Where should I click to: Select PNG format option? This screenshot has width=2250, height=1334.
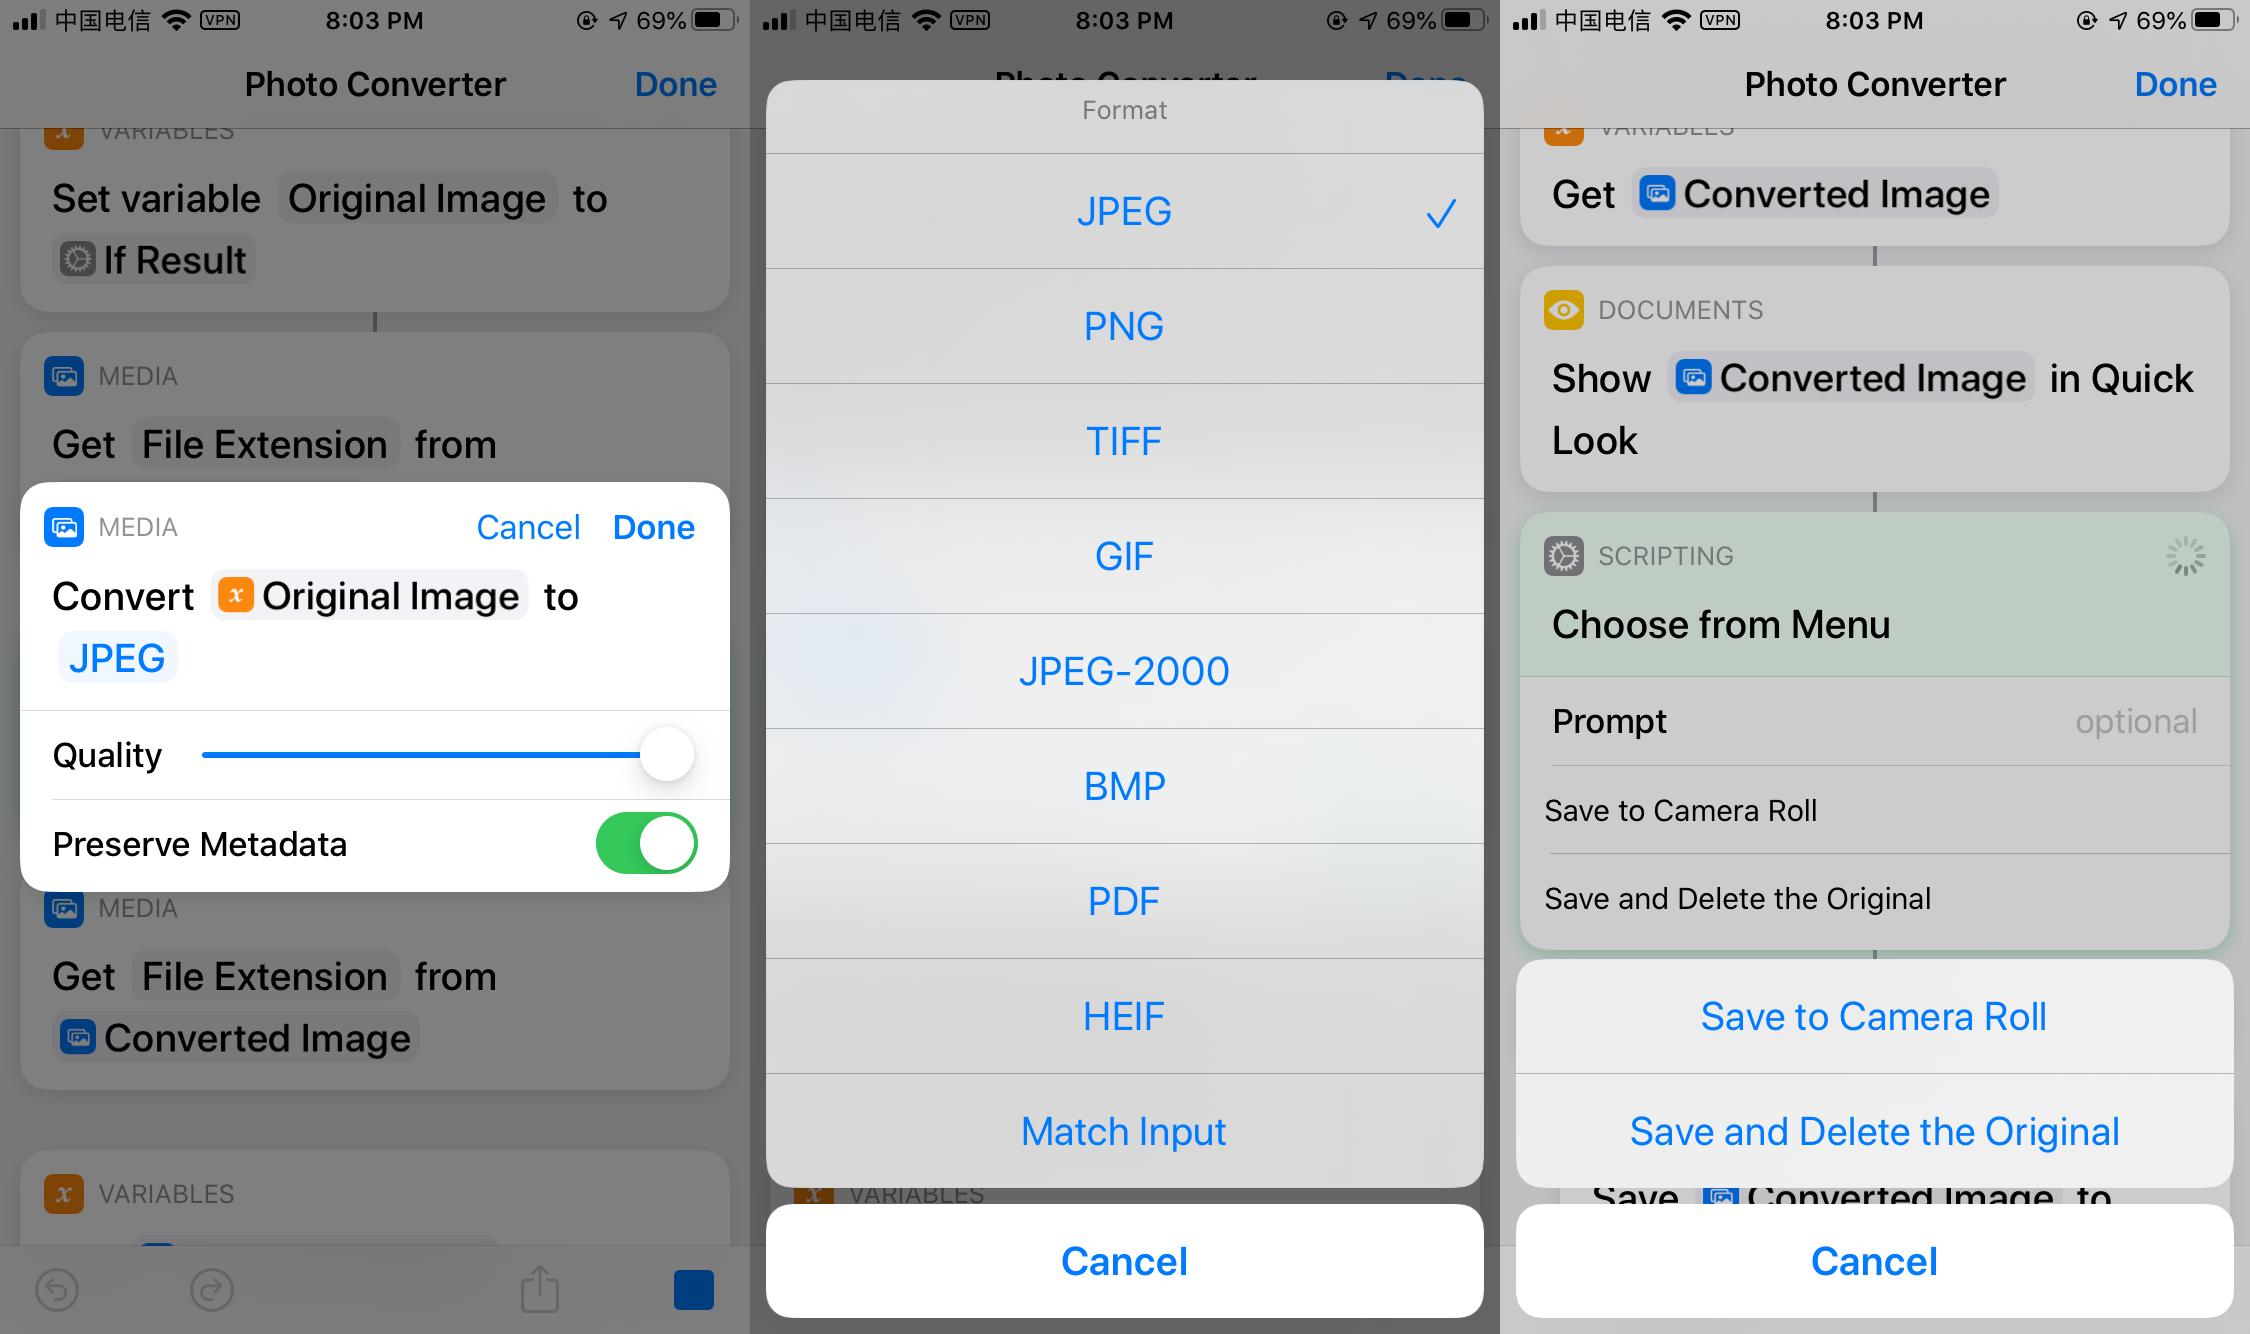point(1123,324)
